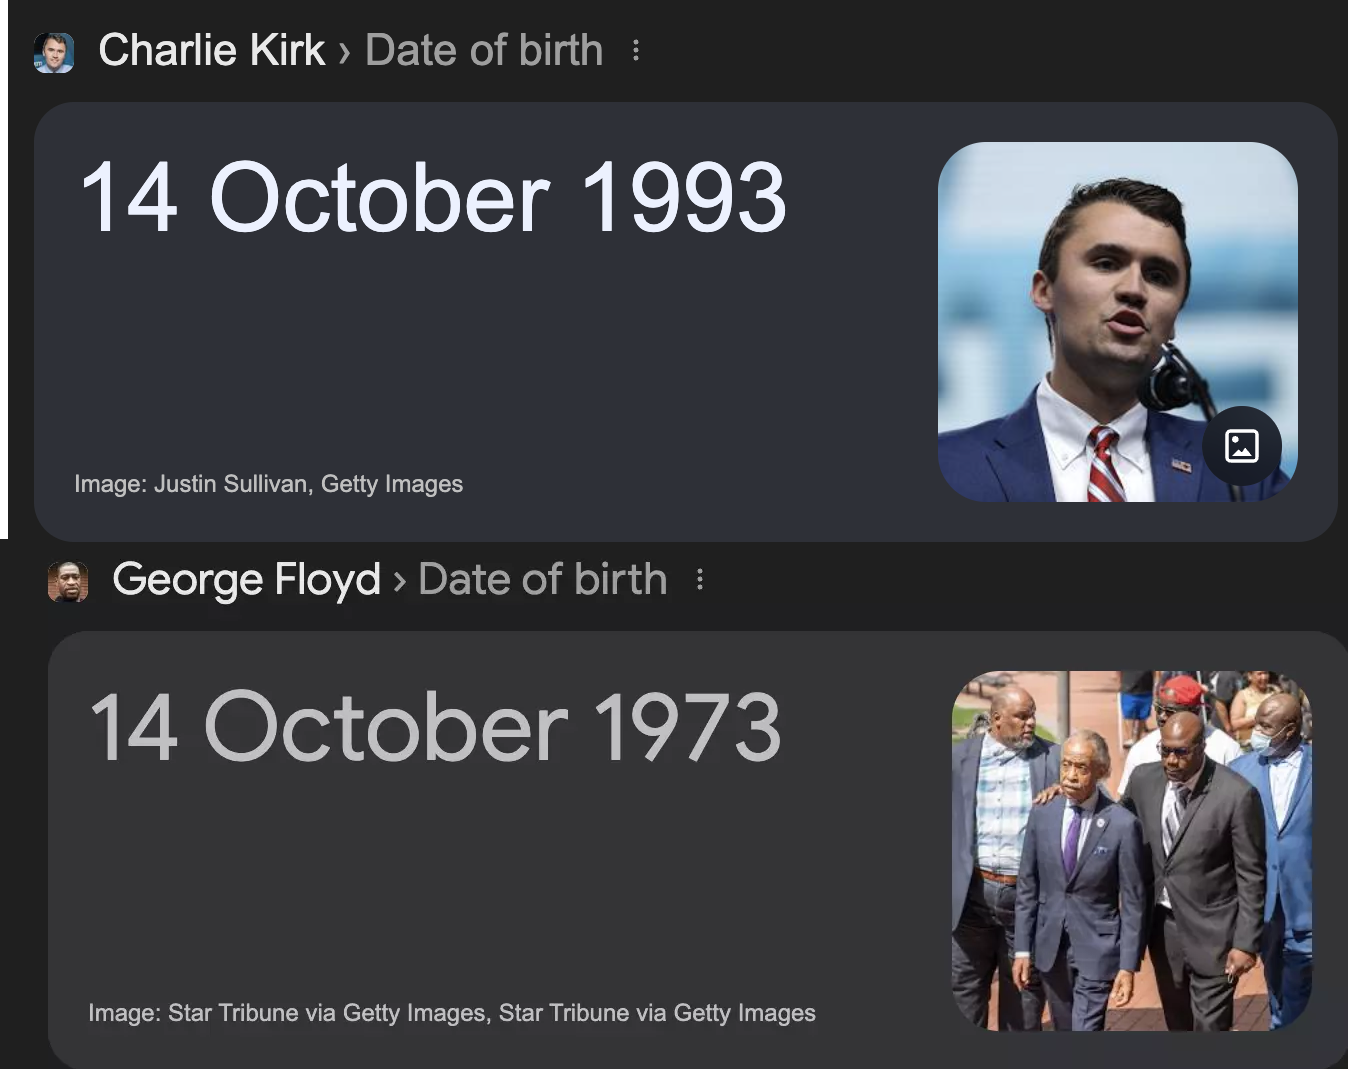
Task: Click the first 'Star Tribune via Getty Images' credit
Action: [327, 1013]
